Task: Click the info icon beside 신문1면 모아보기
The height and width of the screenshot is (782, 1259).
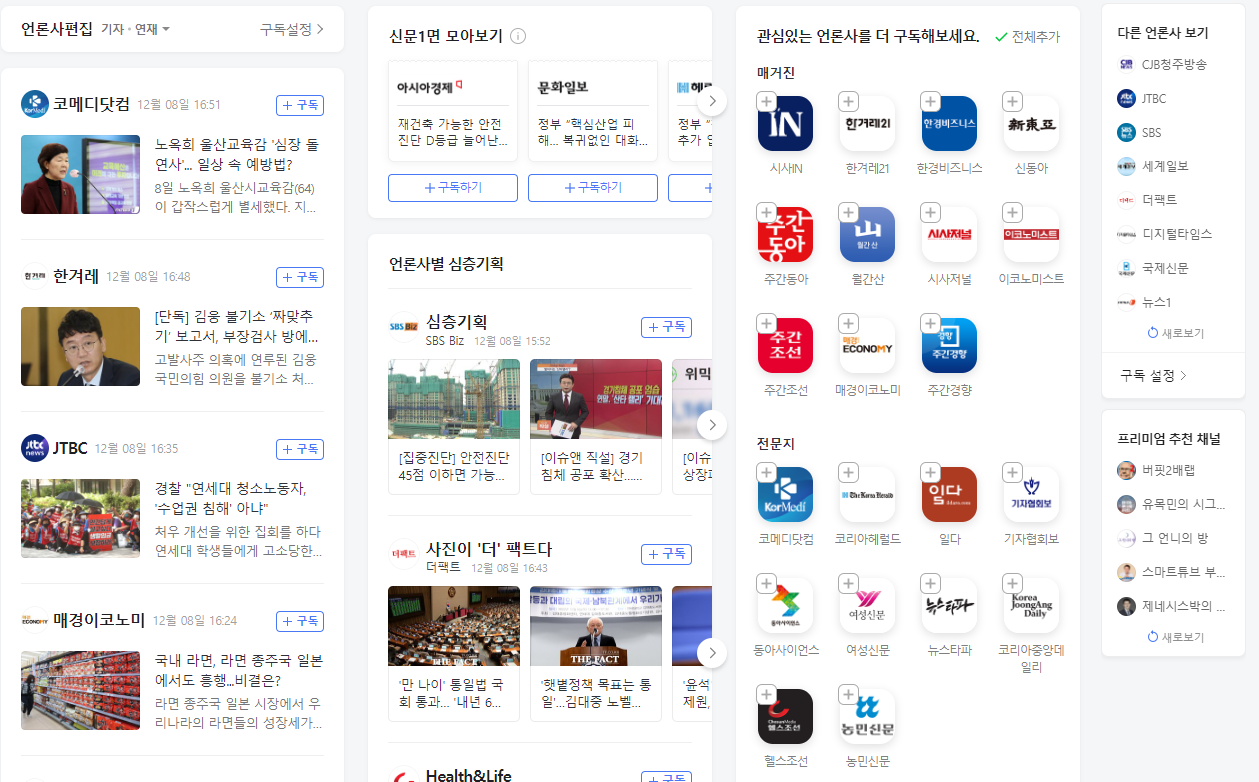Action: [x=518, y=36]
